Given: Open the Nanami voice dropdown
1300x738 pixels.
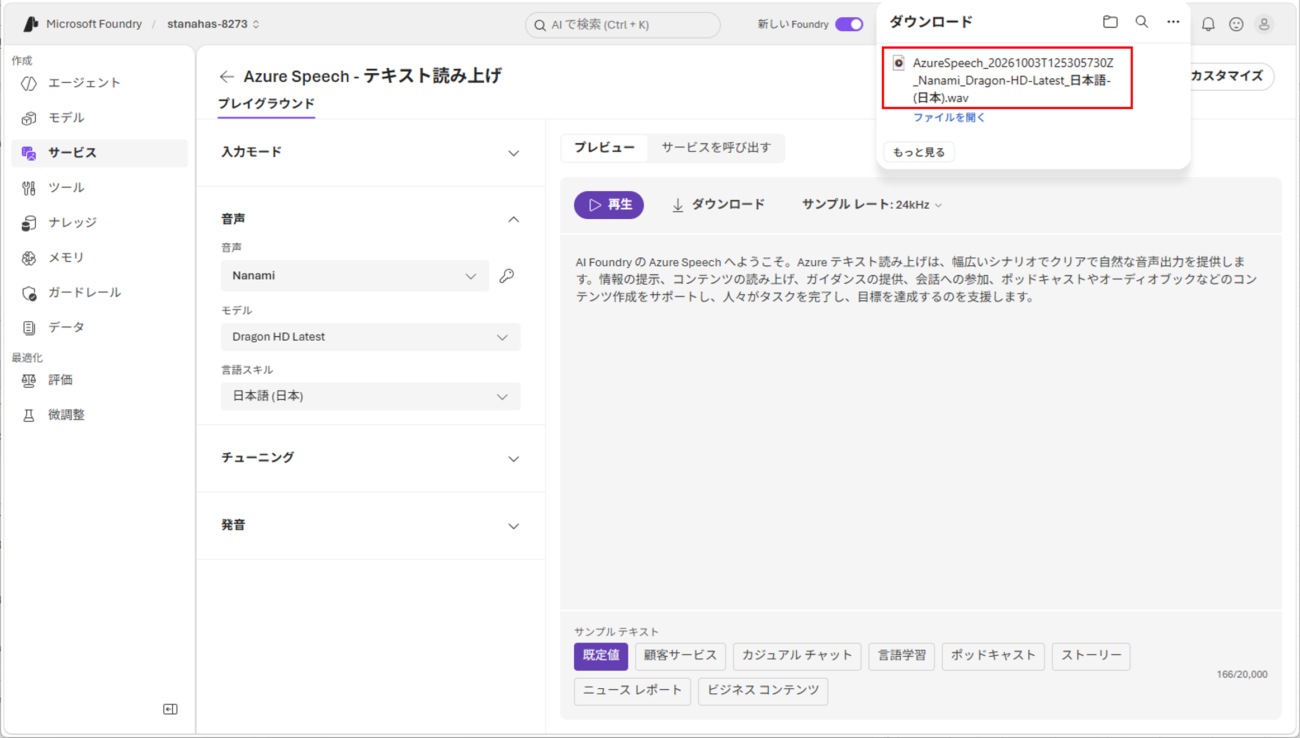Looking at the screenshot, I should (x=355, y=276).
